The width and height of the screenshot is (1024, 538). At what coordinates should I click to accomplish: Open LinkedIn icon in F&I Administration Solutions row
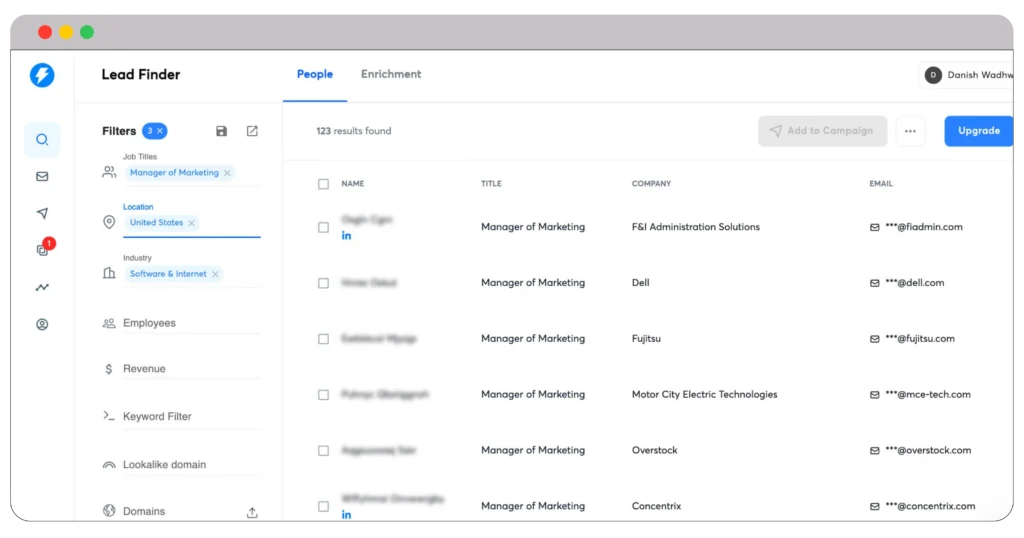(x=346, y=236)
